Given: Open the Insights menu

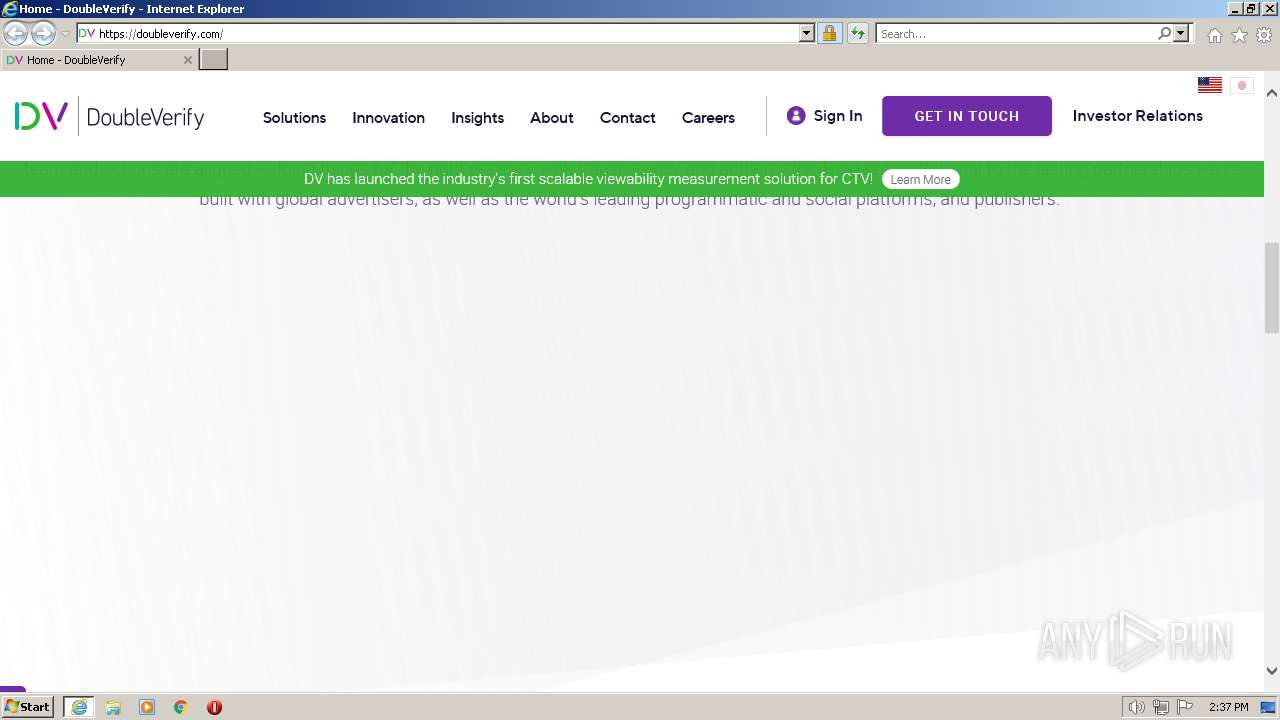Looking at the screenshot, I should click(477, 118).
